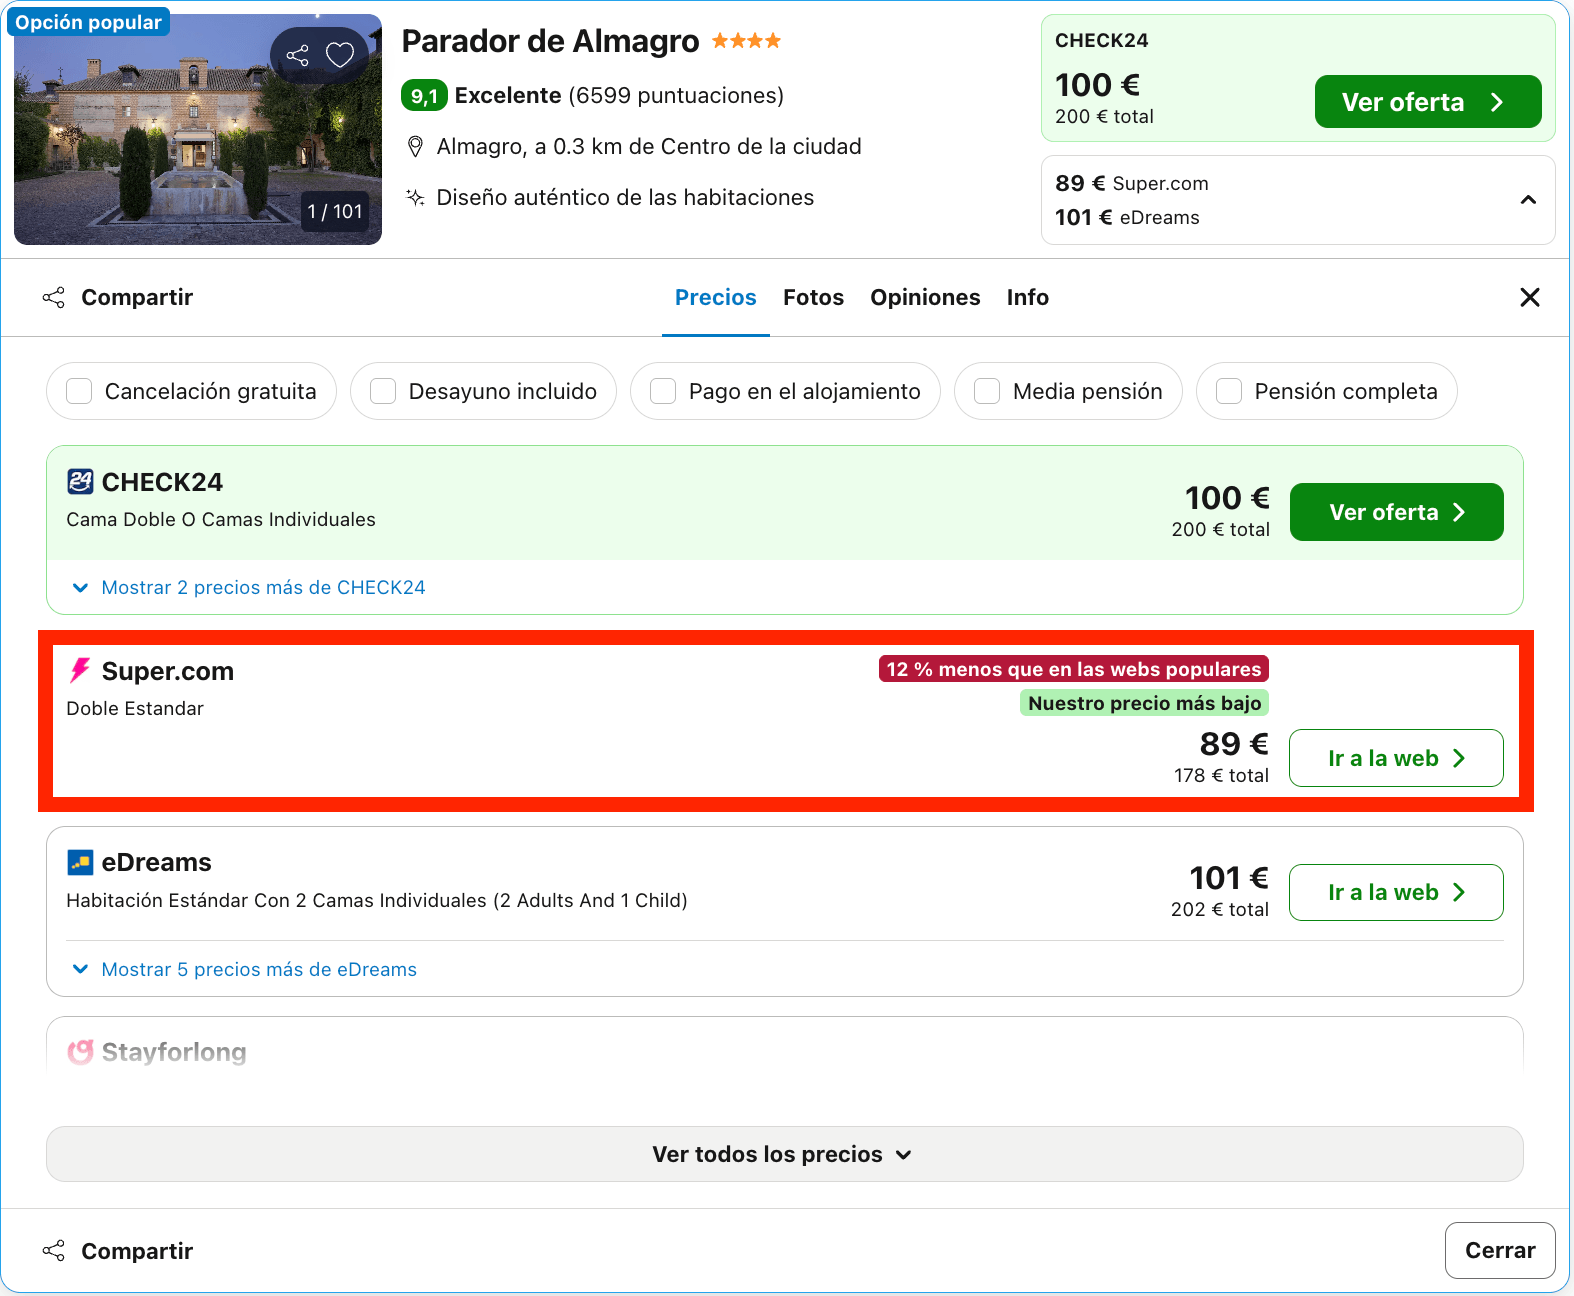The width and height of the screenshot is (1574, 1296).
Task: Click Ir a la web for eDreams
Action: pos(1397,892)
